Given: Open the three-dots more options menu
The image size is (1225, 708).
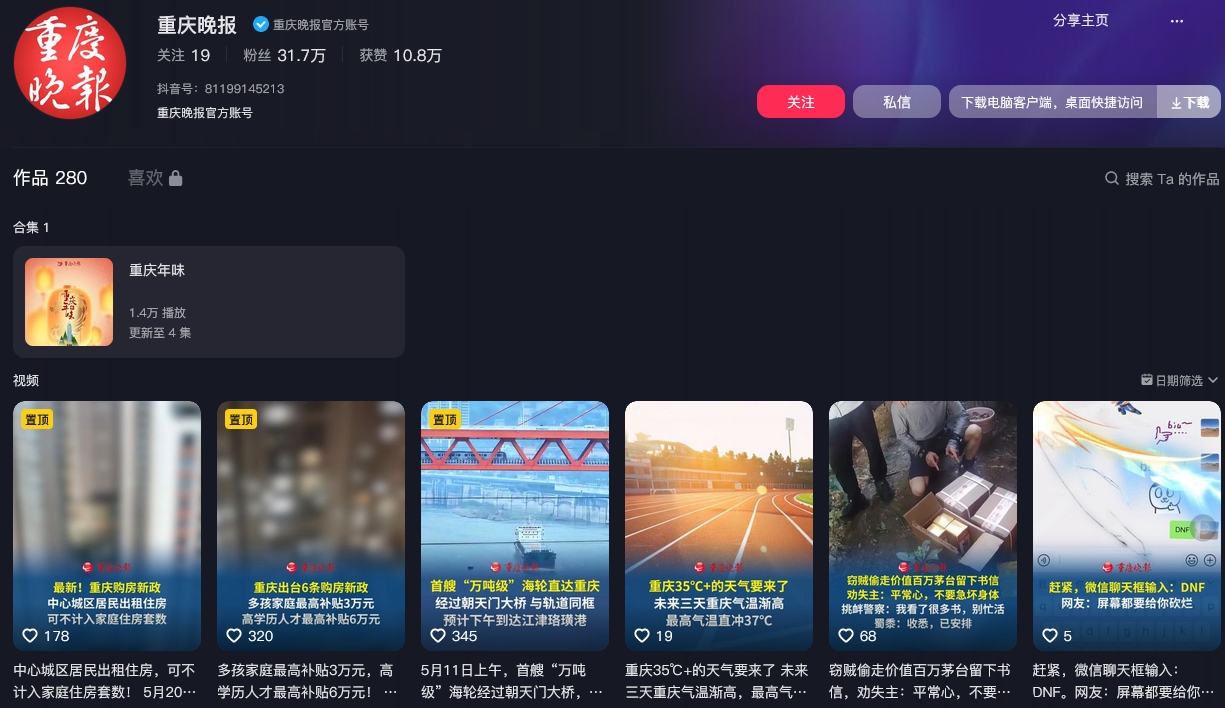Looking at the screenshot, I should pos(1177,21).
